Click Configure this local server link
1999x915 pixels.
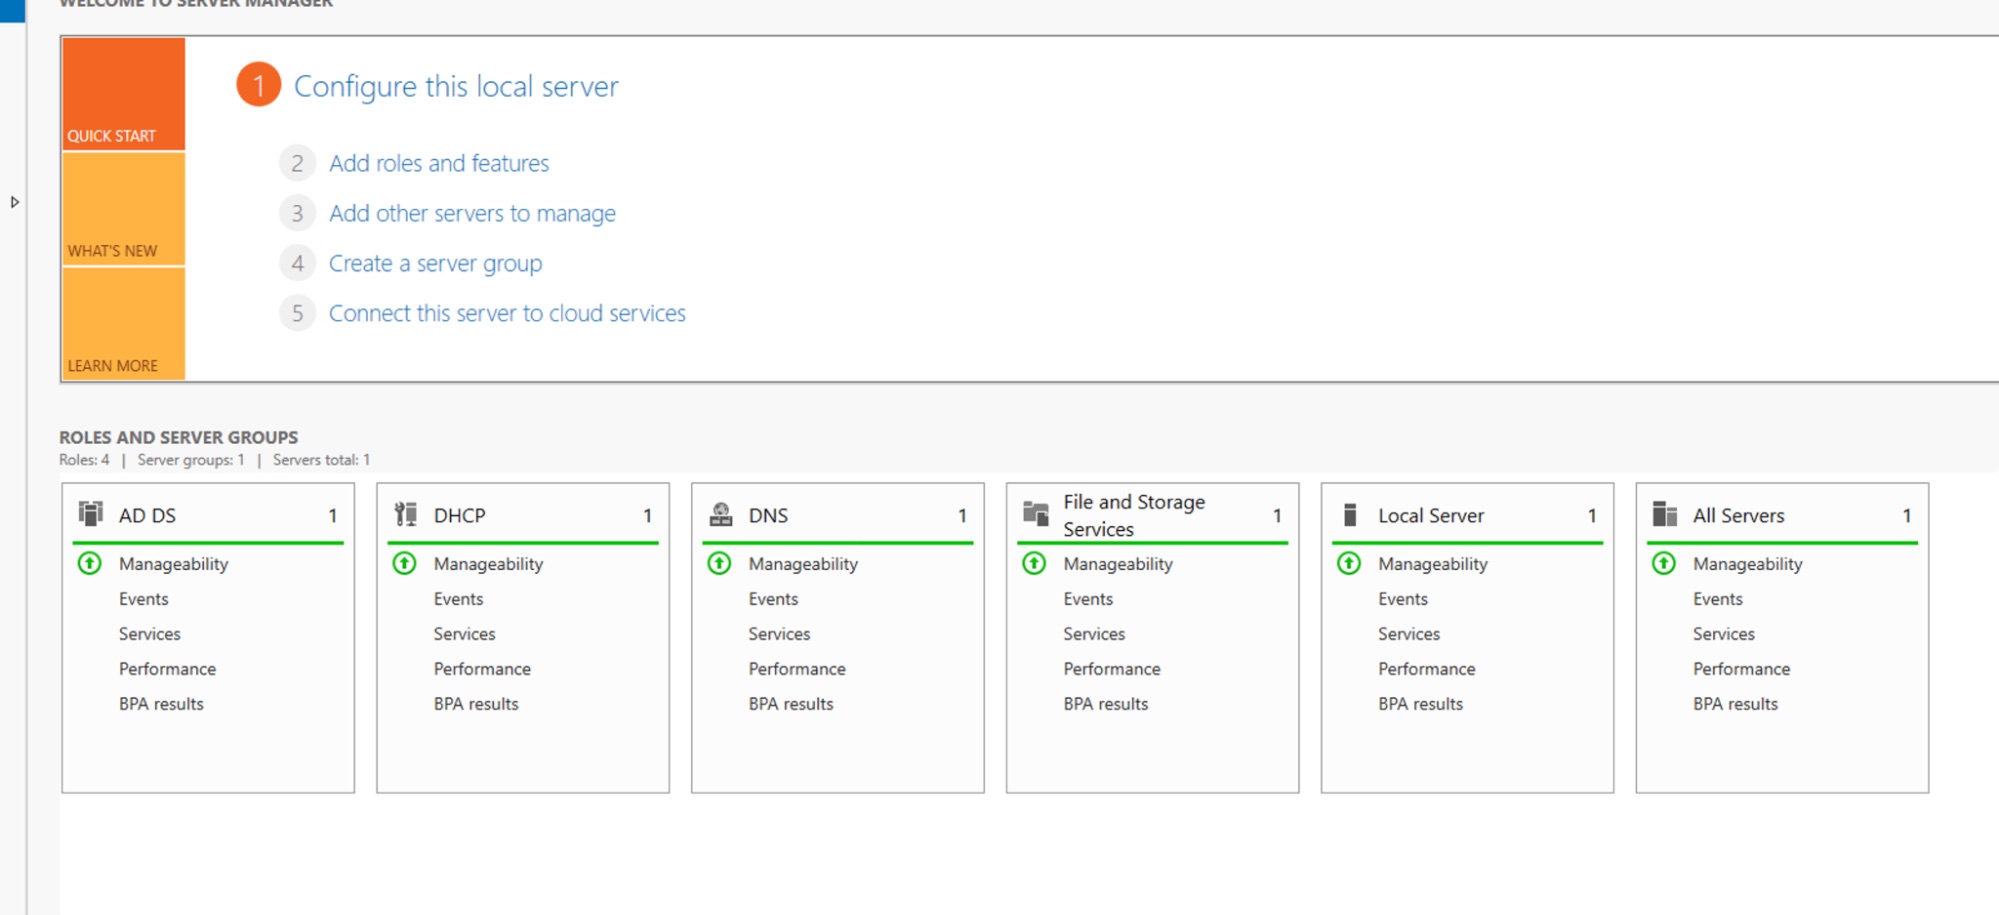(x=456, y=87)
